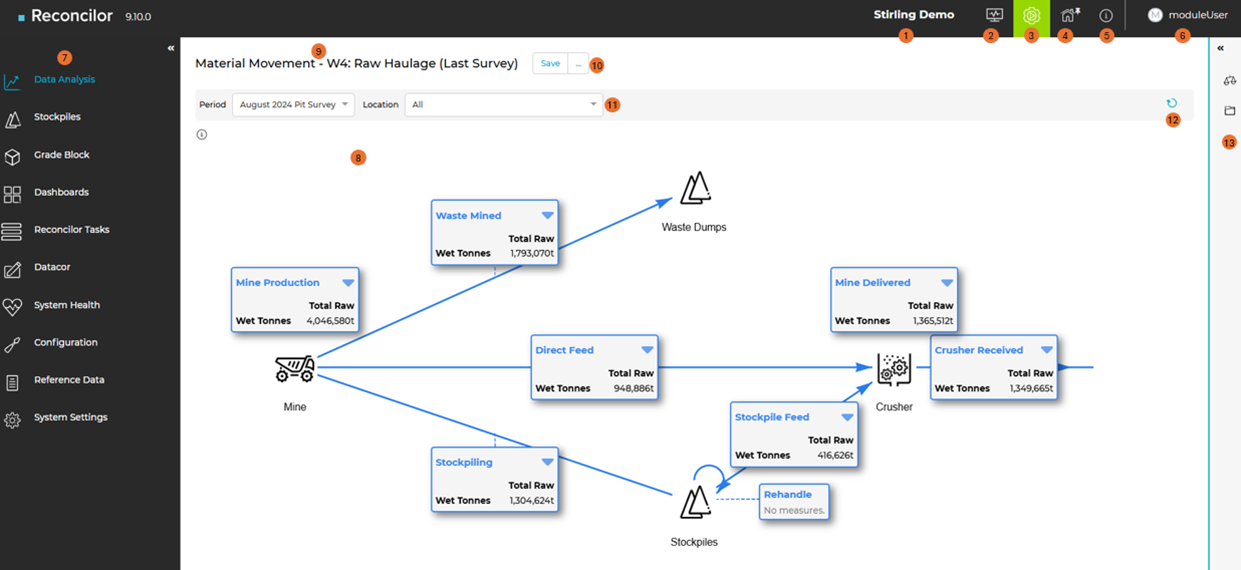This screenshot has height=570, width=1241.
Task: Click the Mine truck icon
Action: pos(295,369)
